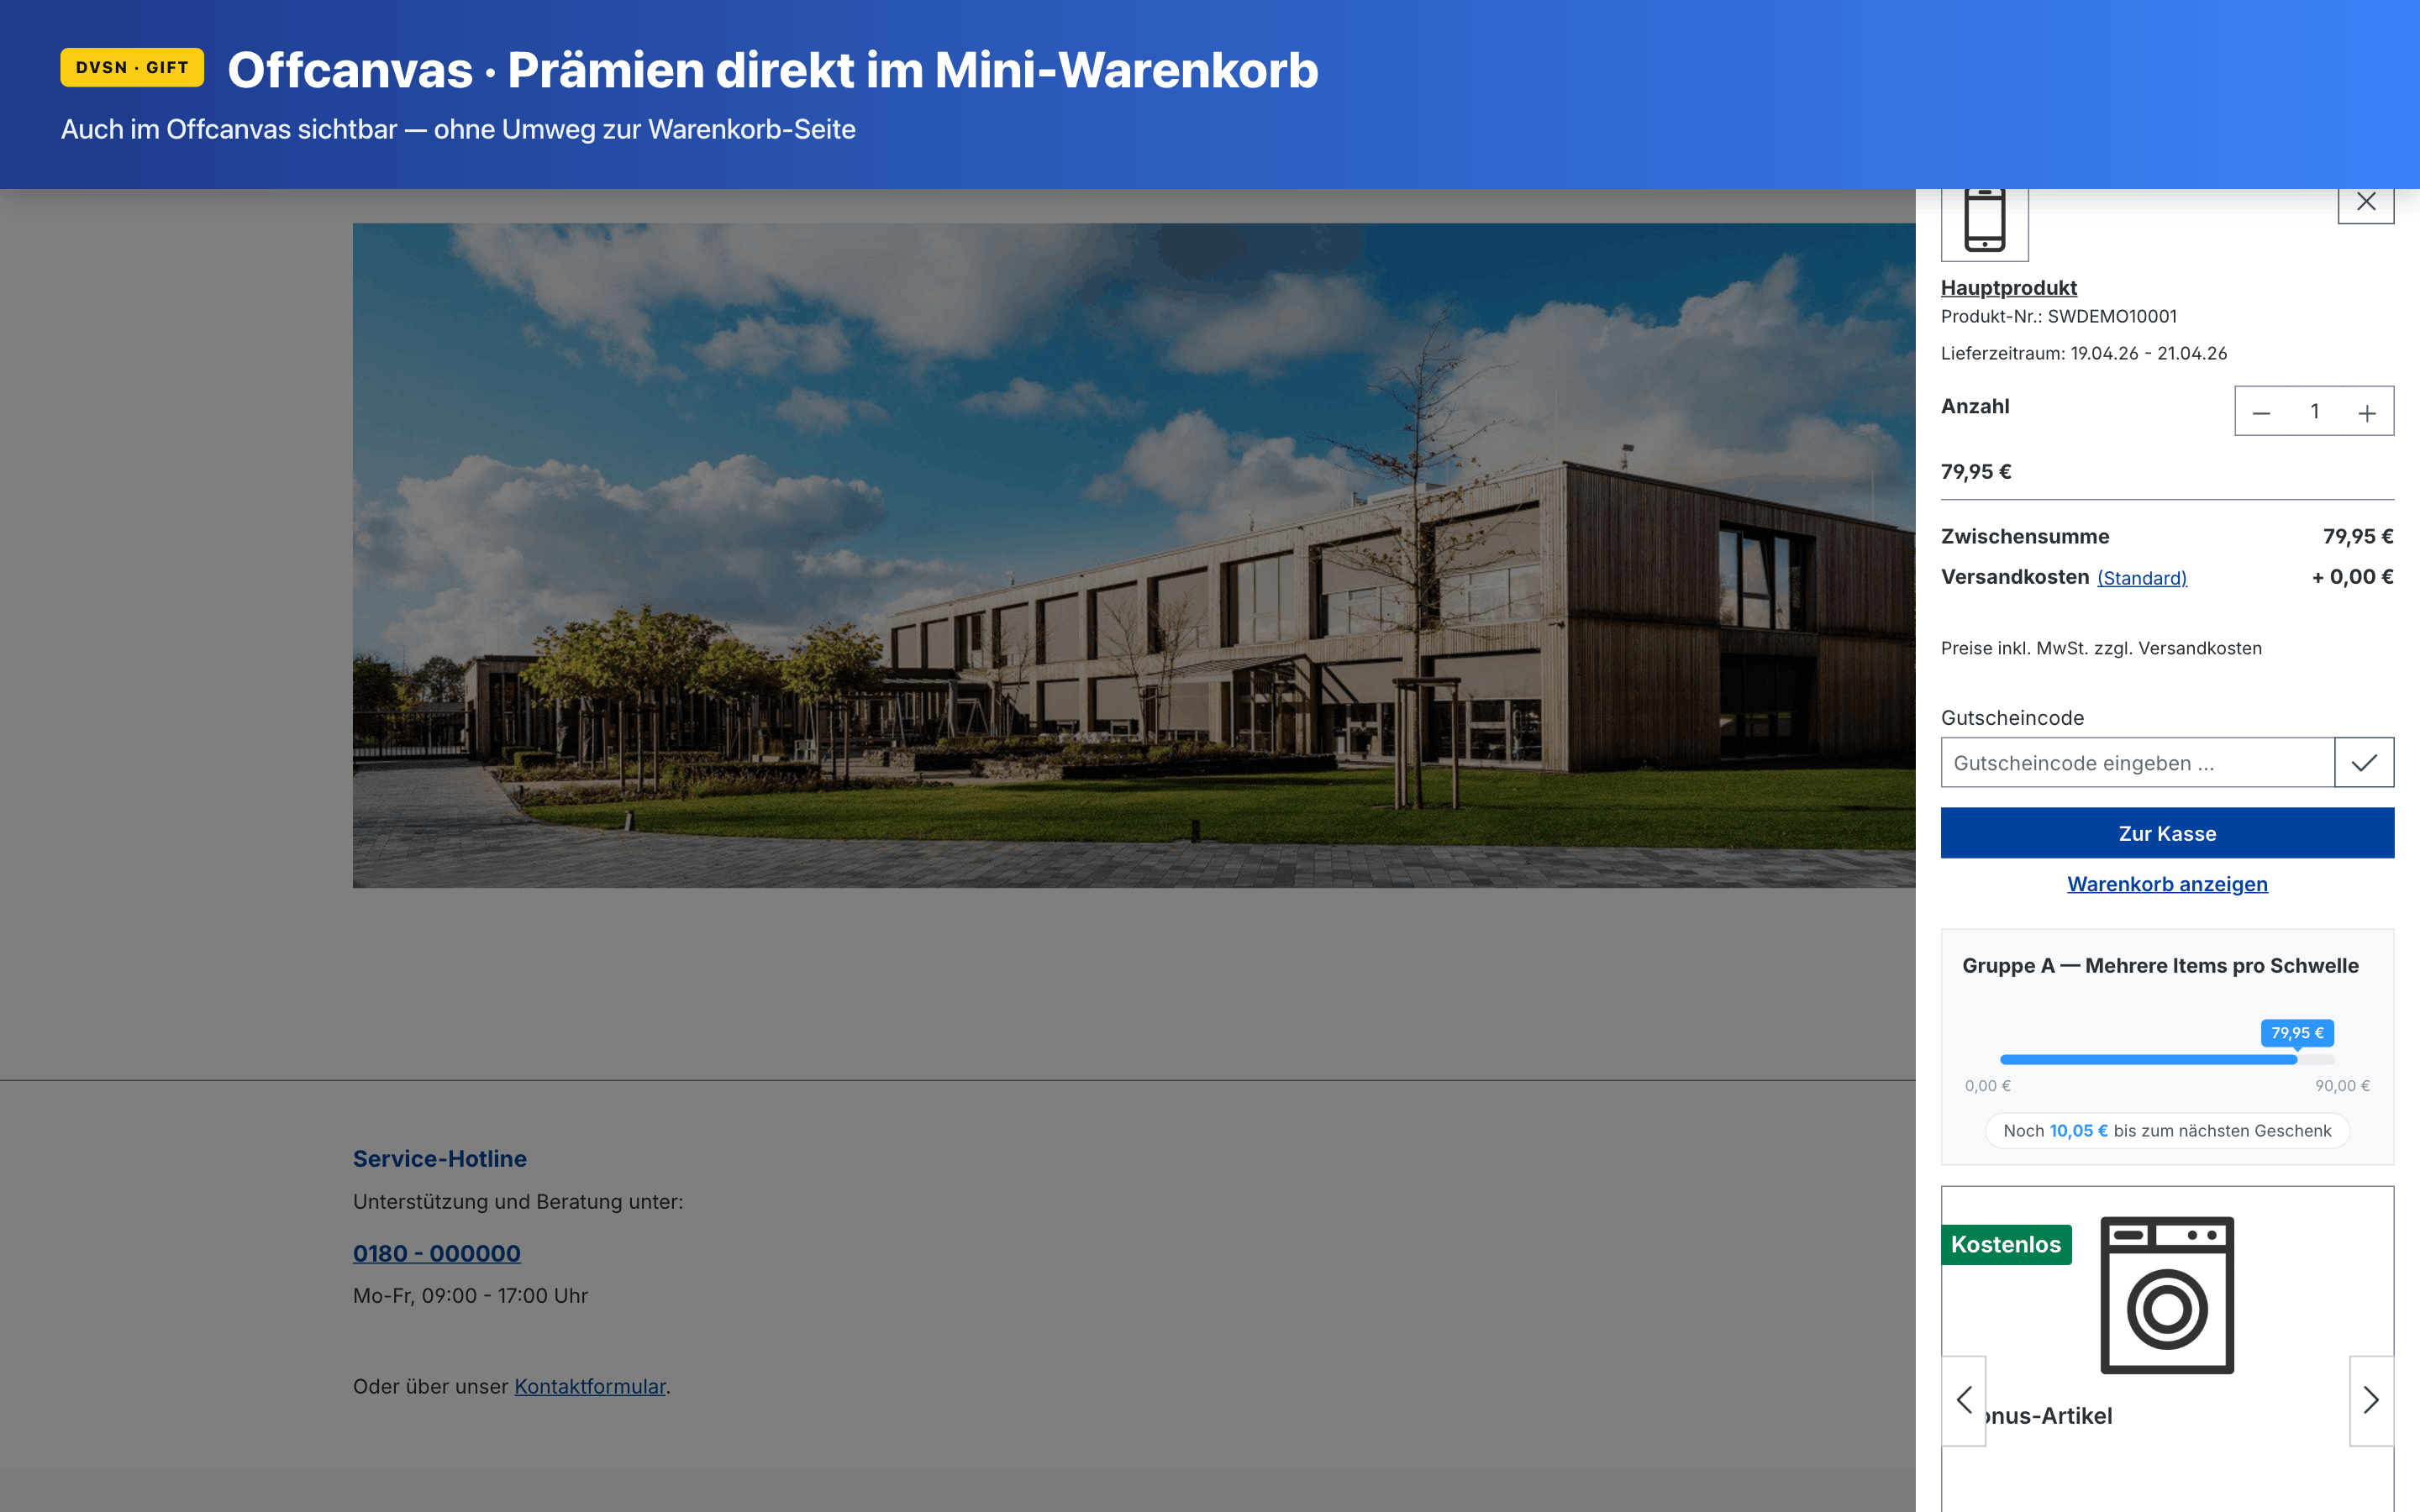Open Standard shipping options link
Image resolution: width=2420 pixels, height=1512 pixels.
click(2141, 578)
